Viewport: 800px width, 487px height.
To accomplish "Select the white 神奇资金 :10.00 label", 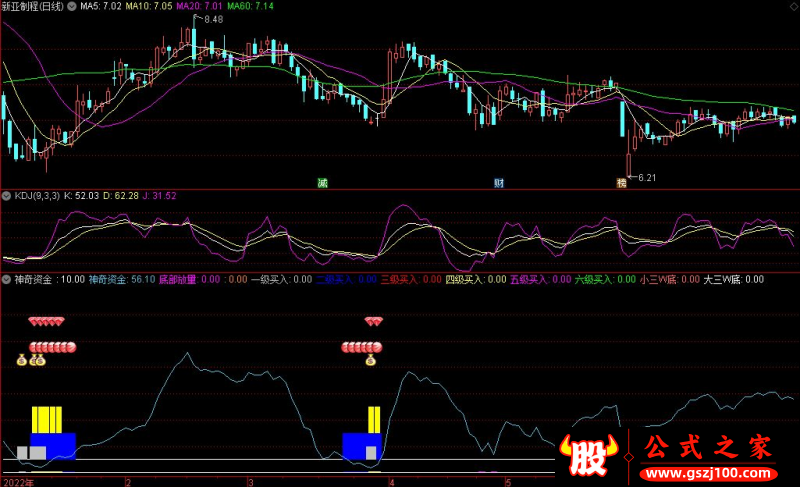I will [x=49, y=279].
